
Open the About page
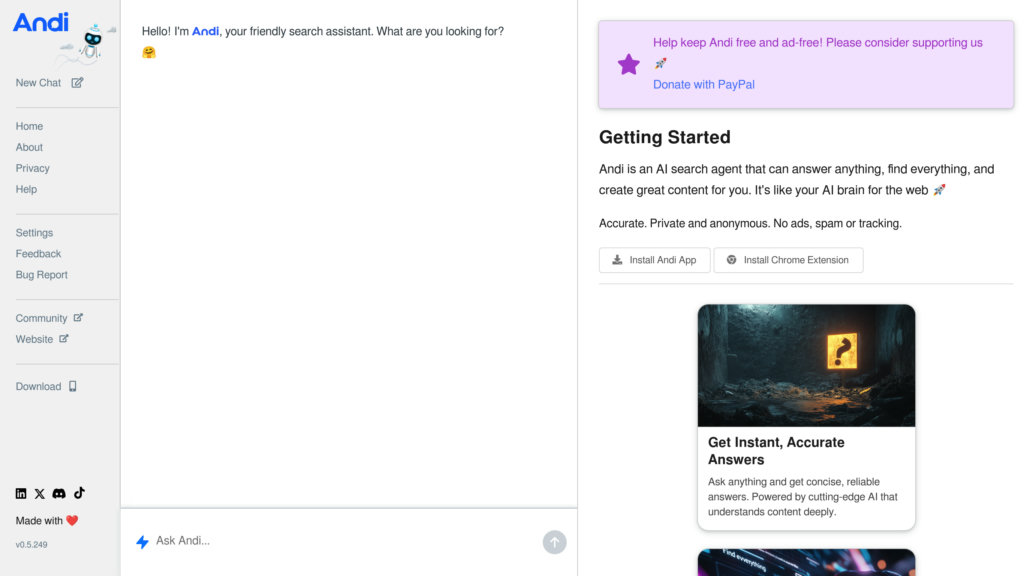[x=29, y=147]
